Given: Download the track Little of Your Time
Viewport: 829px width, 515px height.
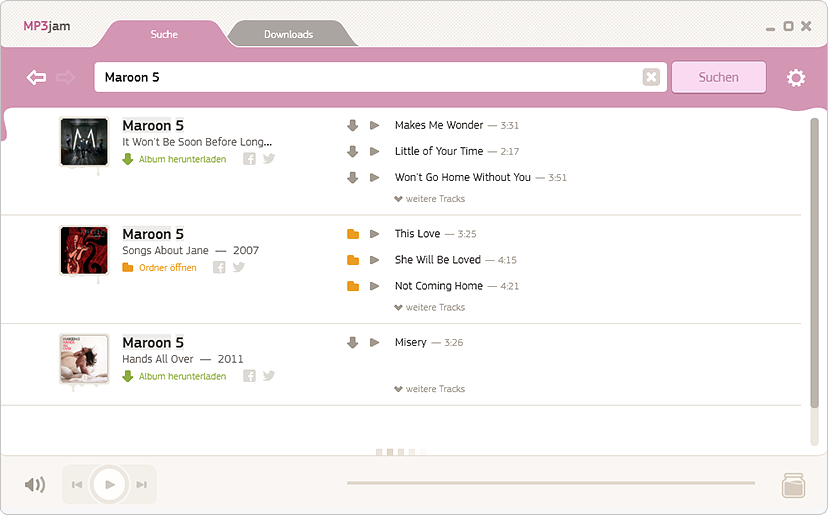Looking at the screenshot, I should (x=353, y=151).
